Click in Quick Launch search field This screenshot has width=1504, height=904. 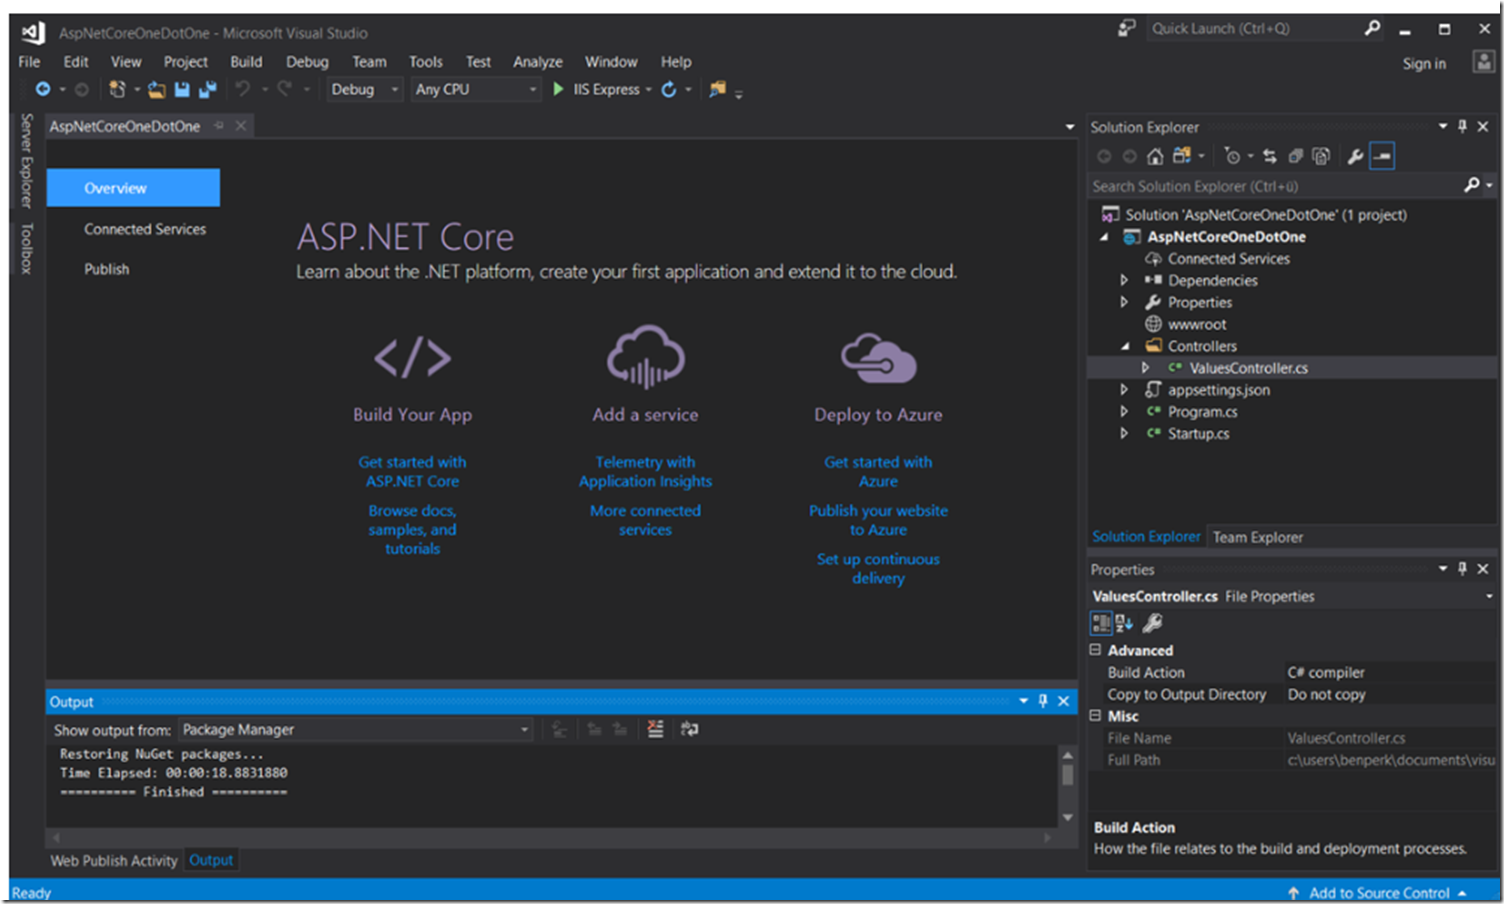click(1255, 28)
